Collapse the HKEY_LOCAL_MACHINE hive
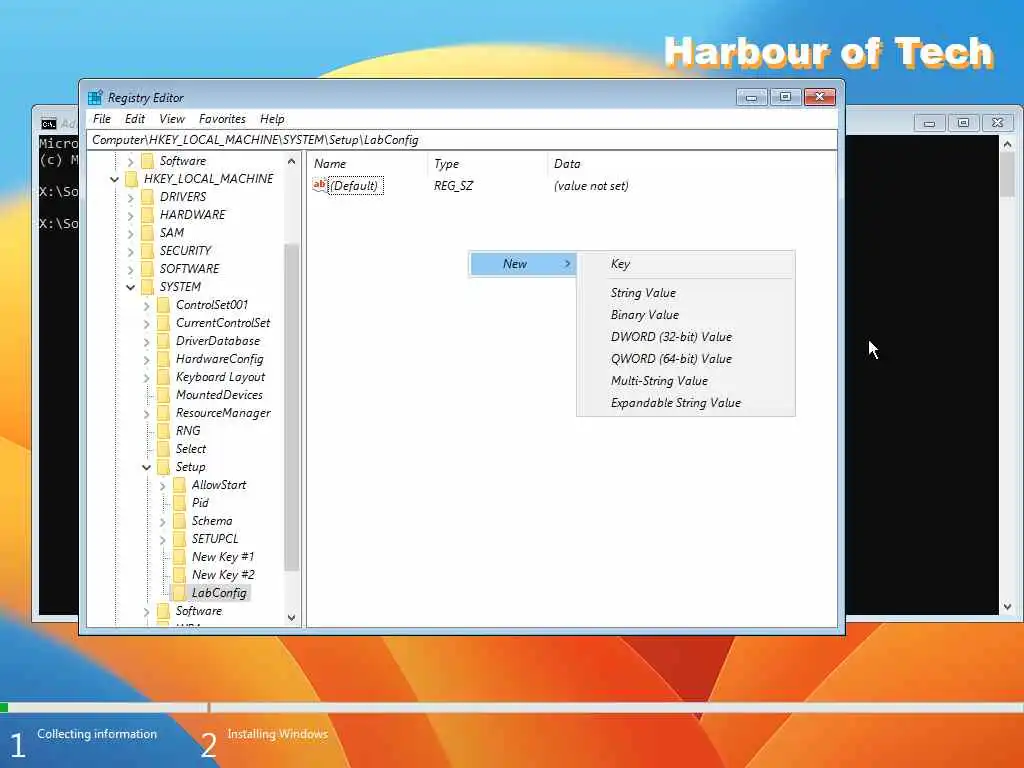The height and width of the screenshot is (768, 1024). (114, 179)
